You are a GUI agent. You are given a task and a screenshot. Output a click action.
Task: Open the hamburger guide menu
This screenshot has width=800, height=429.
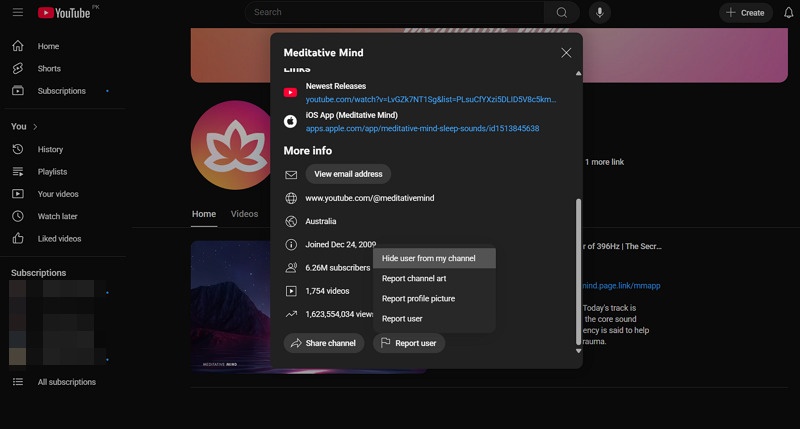[x=18, y=12]
